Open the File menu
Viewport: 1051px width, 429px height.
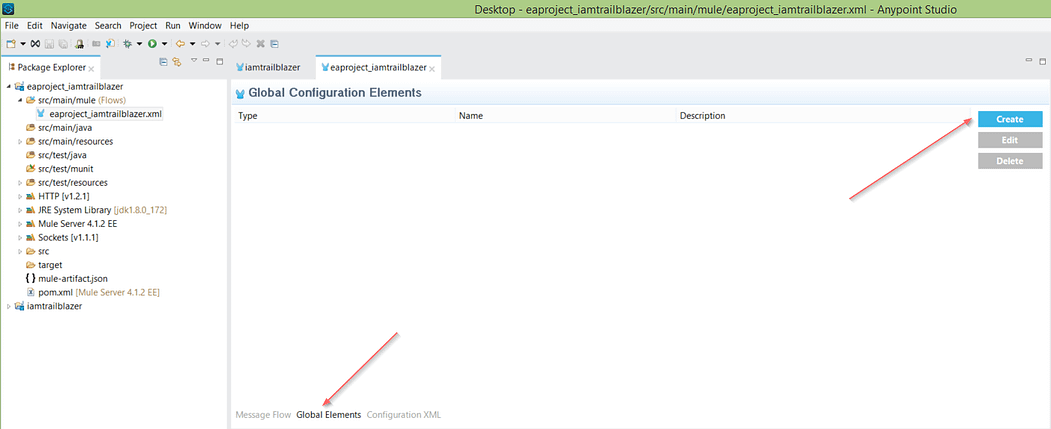click(x=11, y=25)
